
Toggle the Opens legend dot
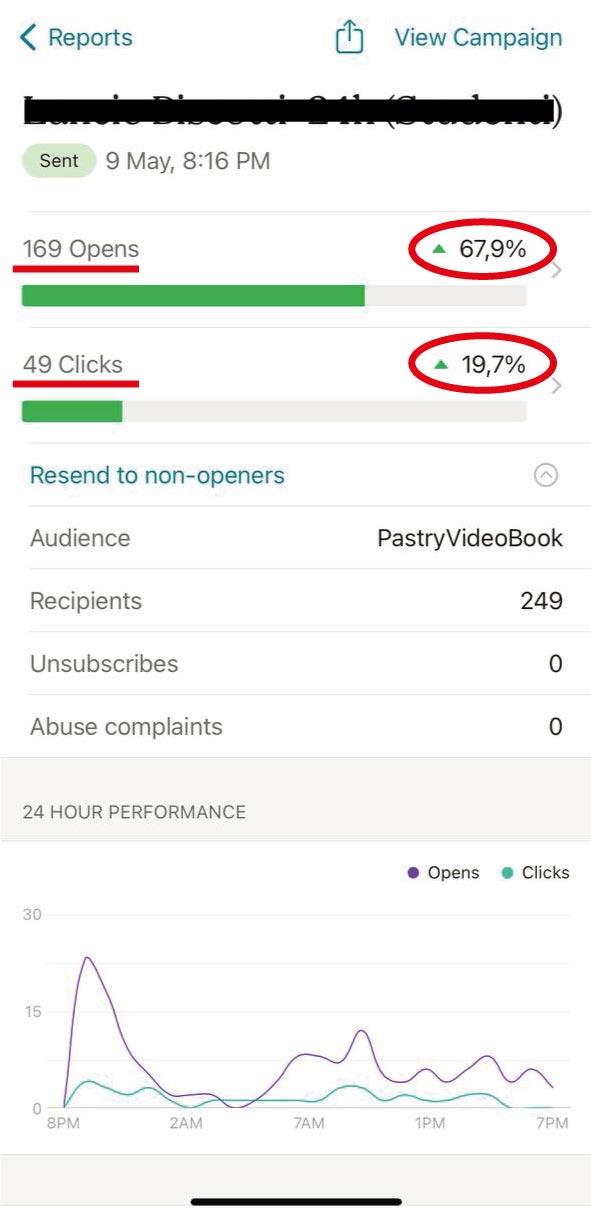[413, 873]
